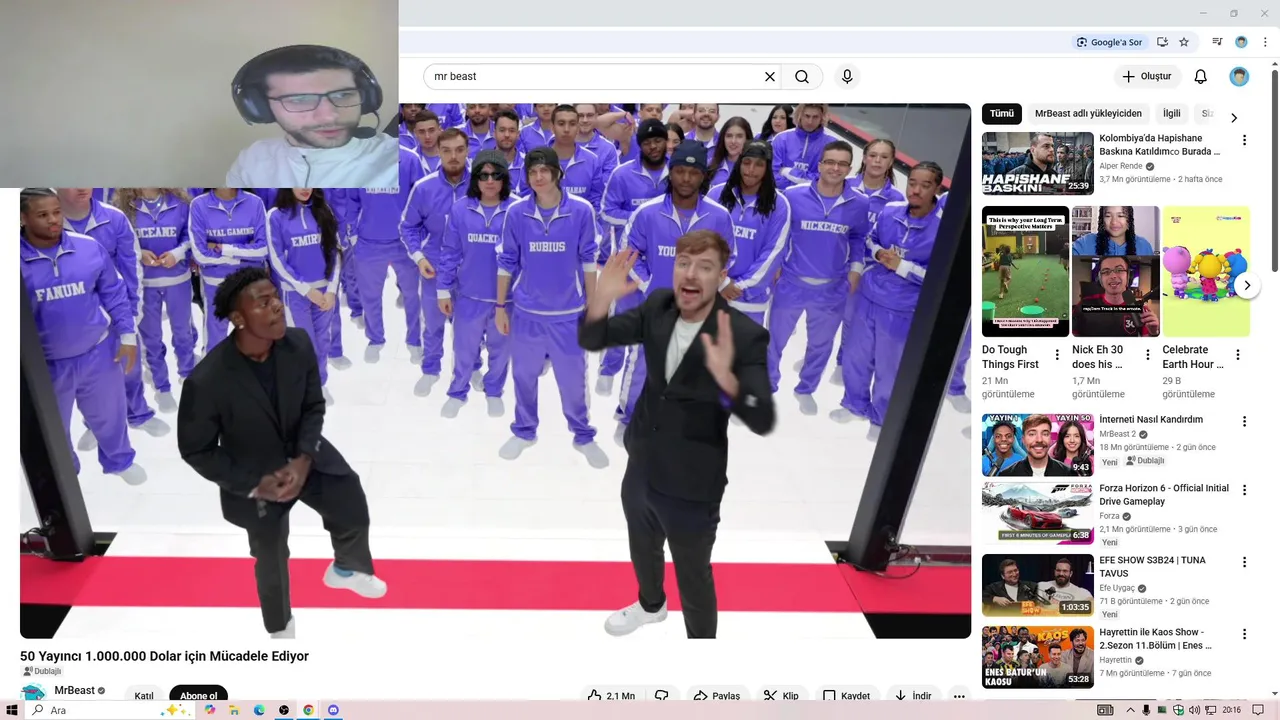This screenshot has height=720, width=1280.
Task: Open Forza Horizon 6 gameplay thumbnail
Action: 1037,514
